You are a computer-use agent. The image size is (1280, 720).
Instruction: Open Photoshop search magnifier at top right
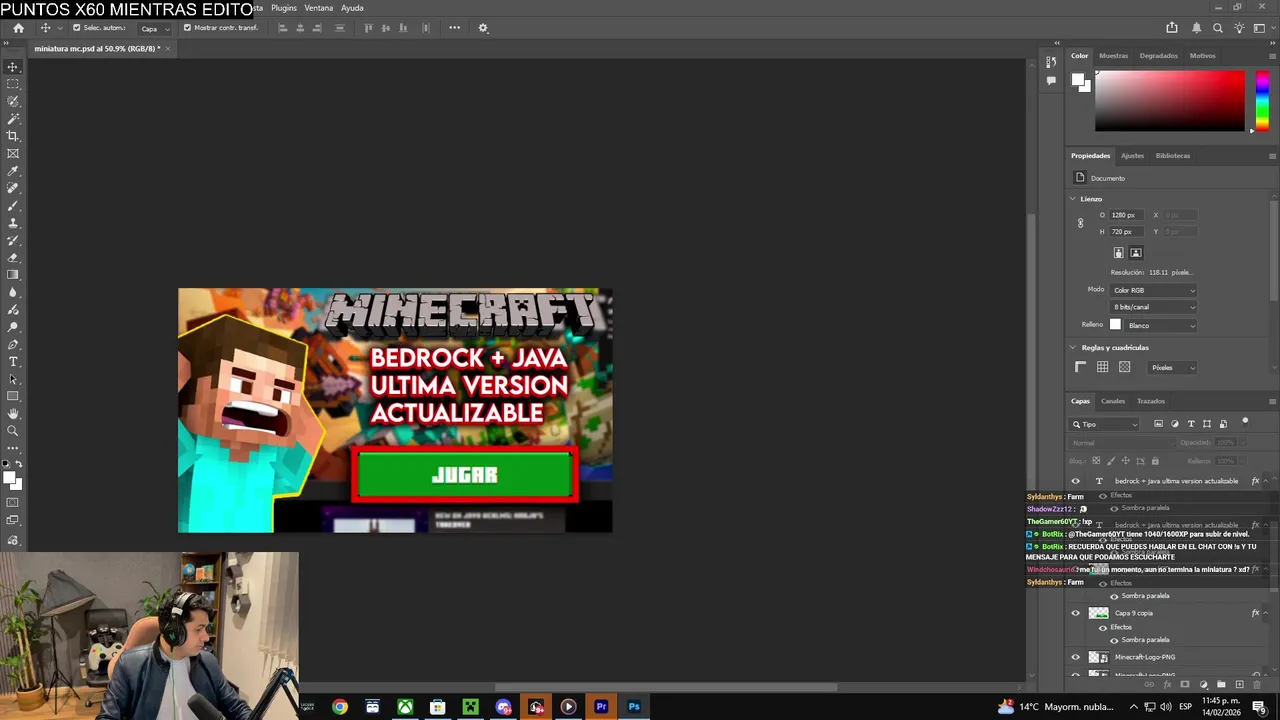[1218, 28]
